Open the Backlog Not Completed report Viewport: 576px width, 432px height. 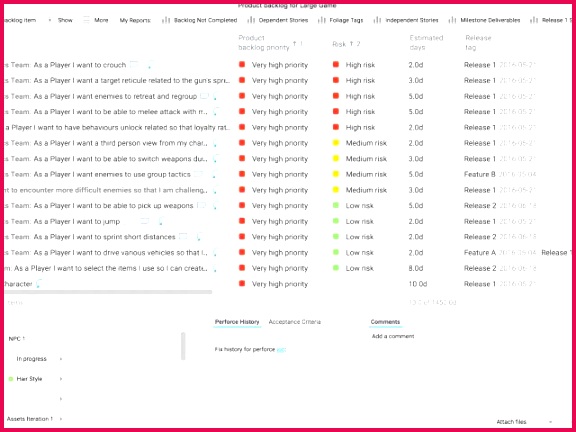pyautogui.click(x=200, y=20)
